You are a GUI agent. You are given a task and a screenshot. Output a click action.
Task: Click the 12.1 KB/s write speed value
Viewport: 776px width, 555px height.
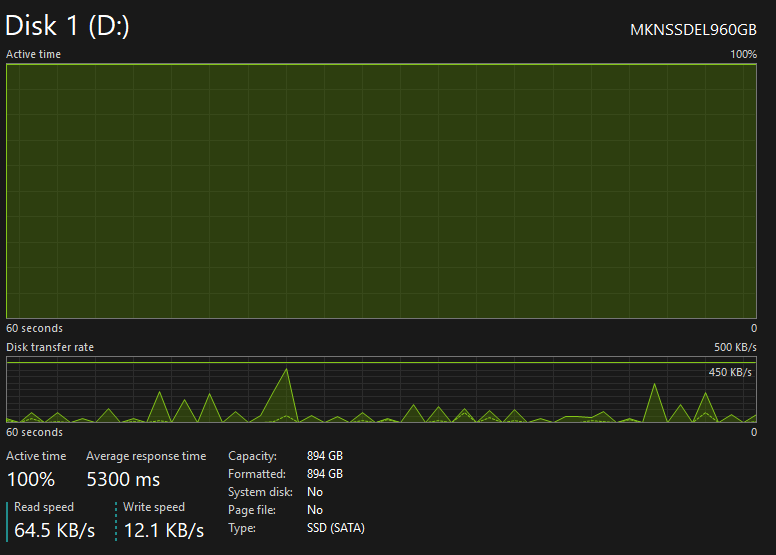coord(164,530)
